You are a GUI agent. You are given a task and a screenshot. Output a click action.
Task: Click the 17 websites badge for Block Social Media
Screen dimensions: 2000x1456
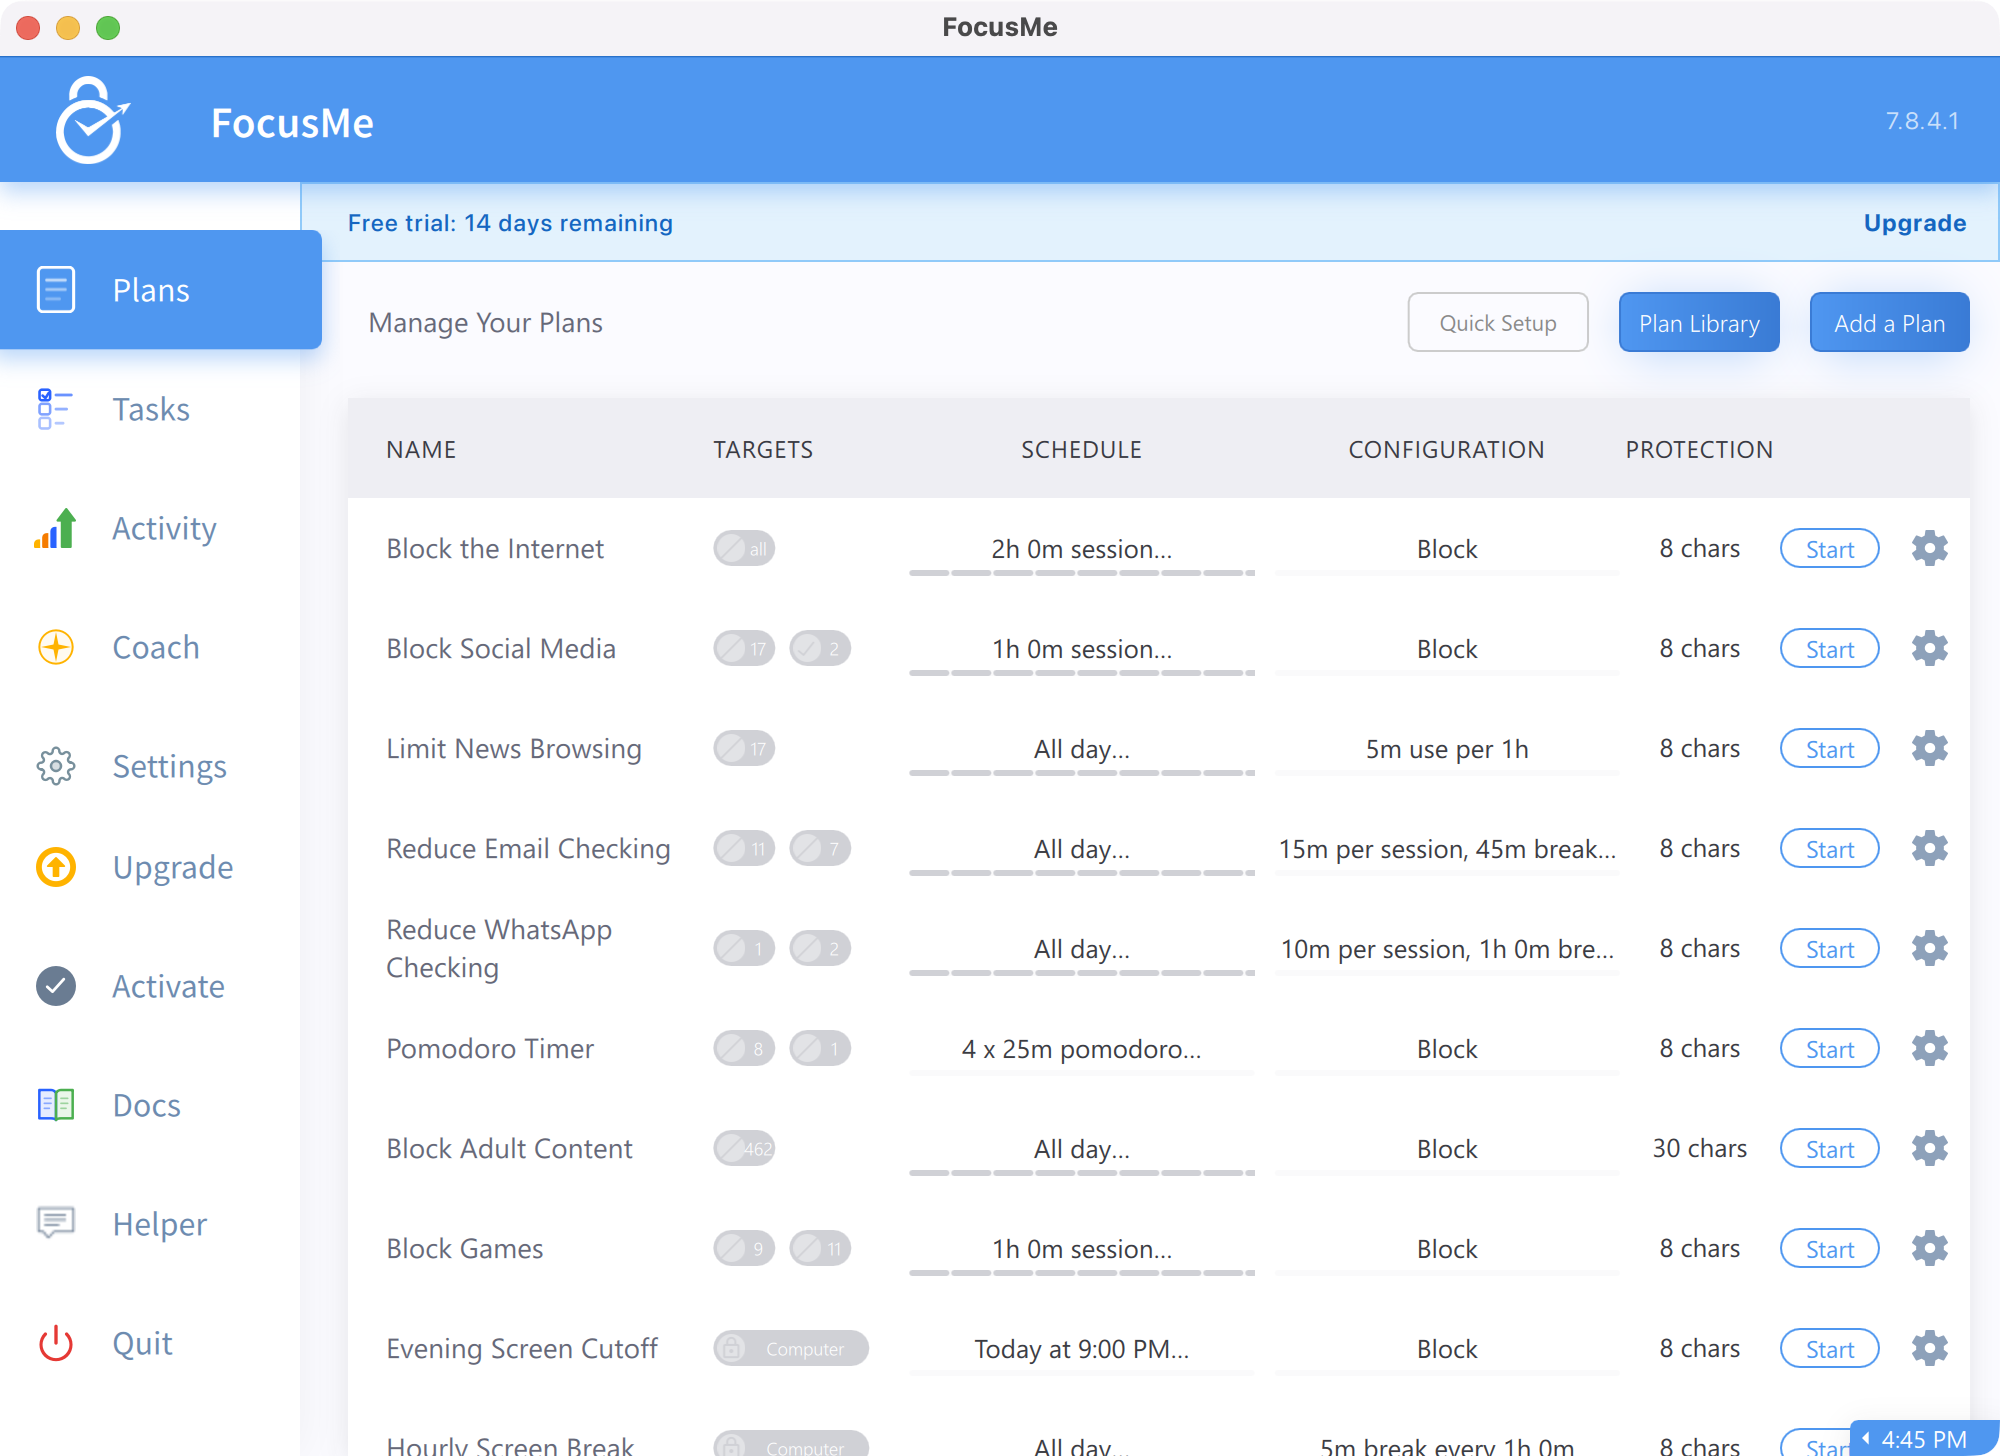click(x=744, y=648)
